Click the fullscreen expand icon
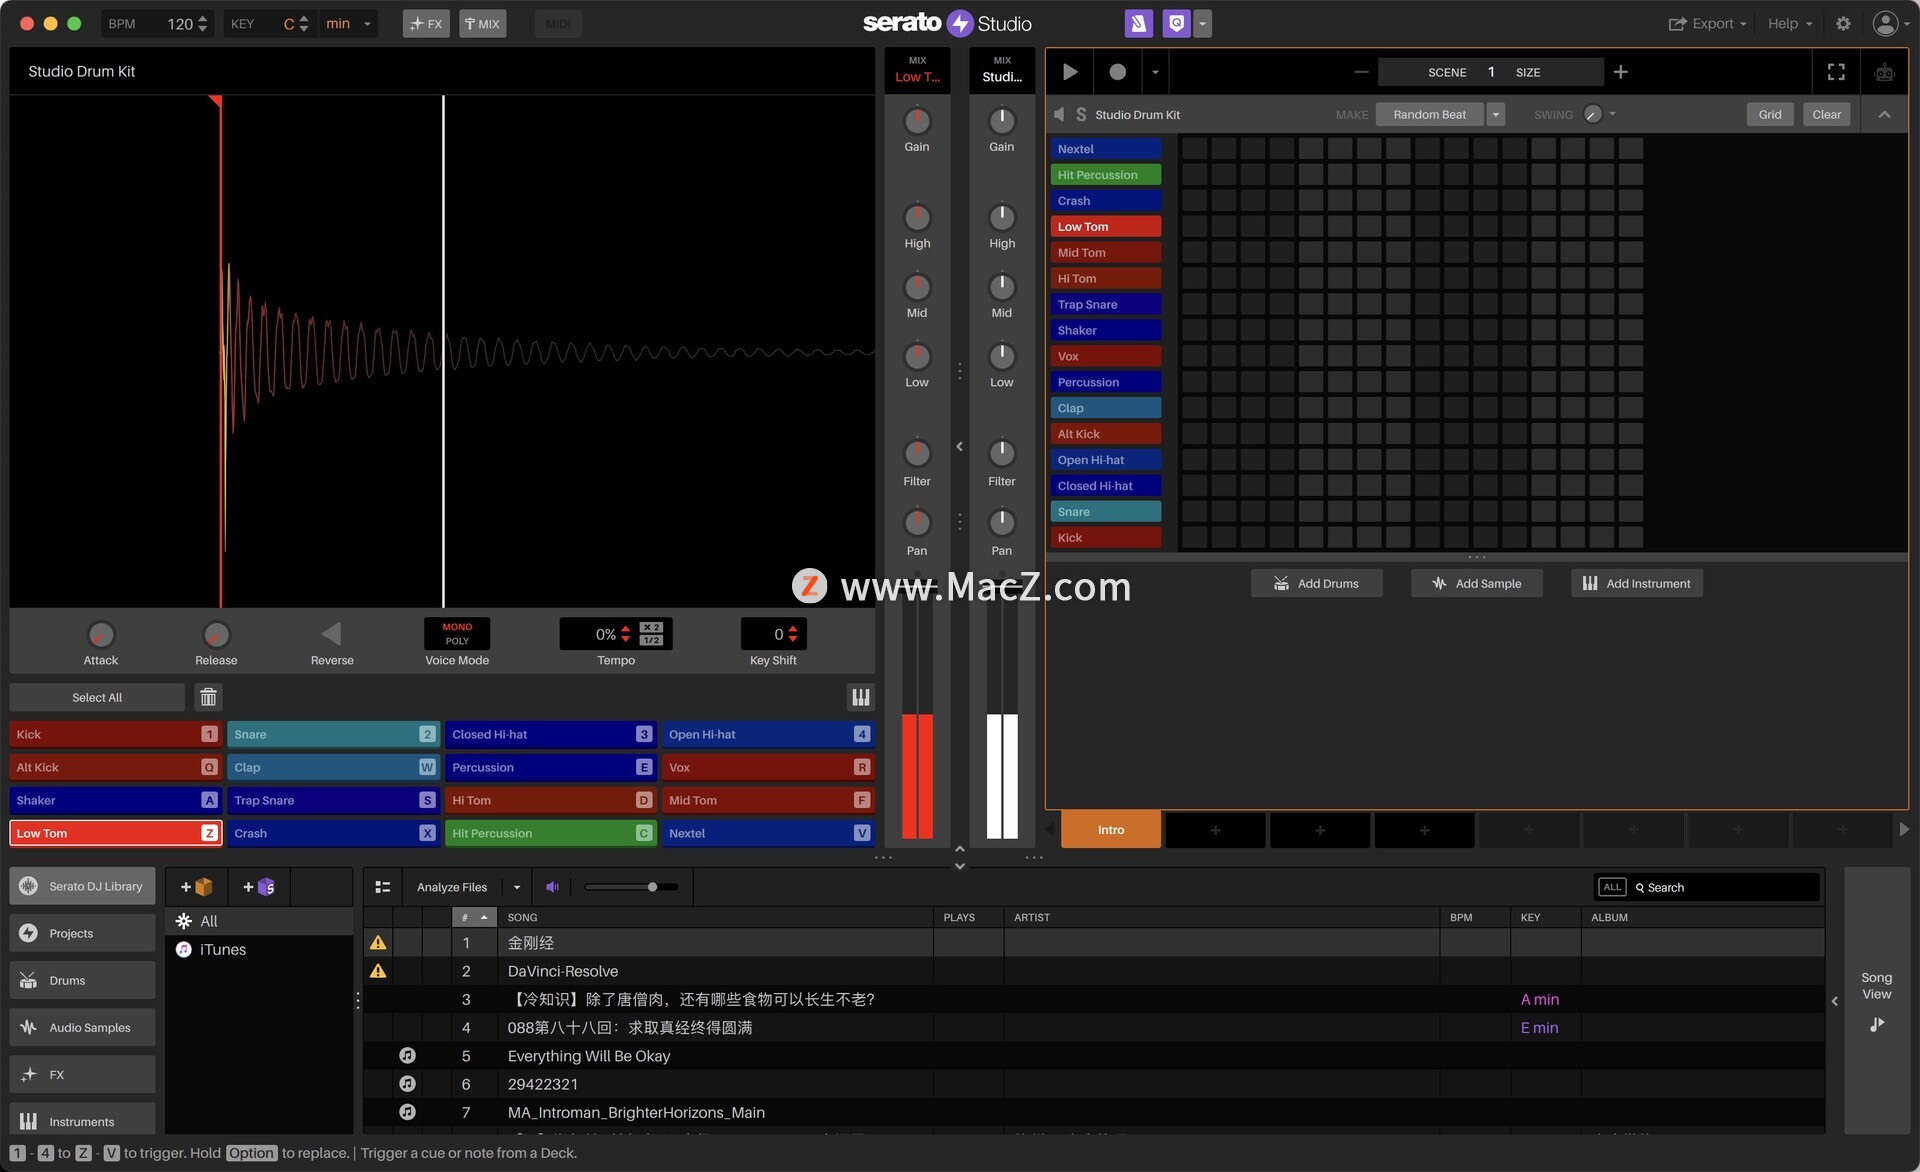 [x=1836, y=72]
